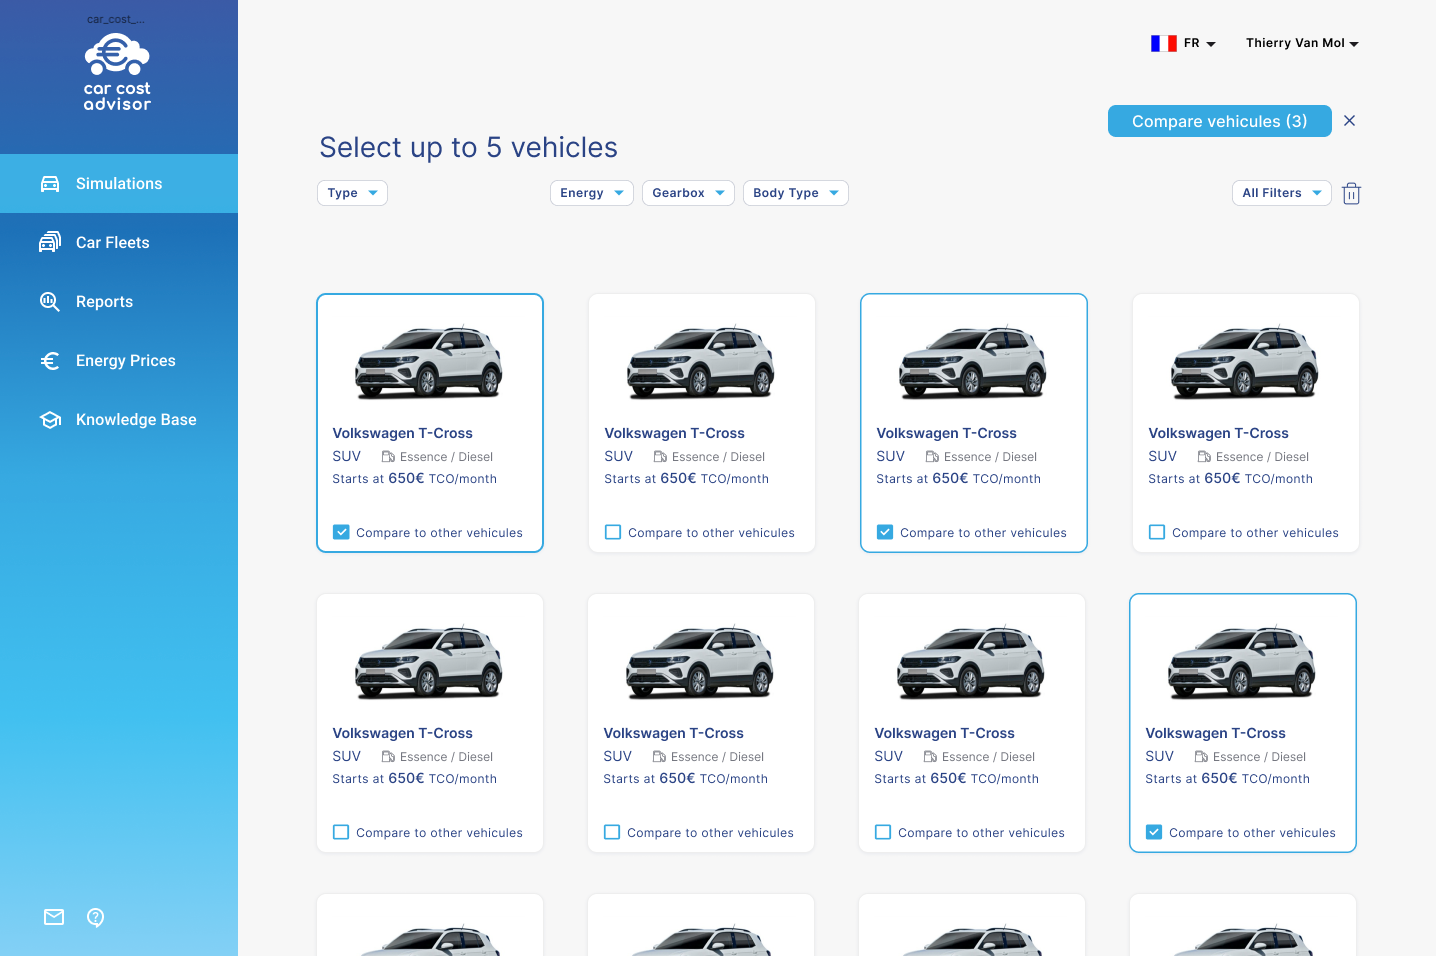Image resolution: width=1436 pixels, height=956 pixels.
Task: Uncheck compare box on third top-row card
Action: 885,532
